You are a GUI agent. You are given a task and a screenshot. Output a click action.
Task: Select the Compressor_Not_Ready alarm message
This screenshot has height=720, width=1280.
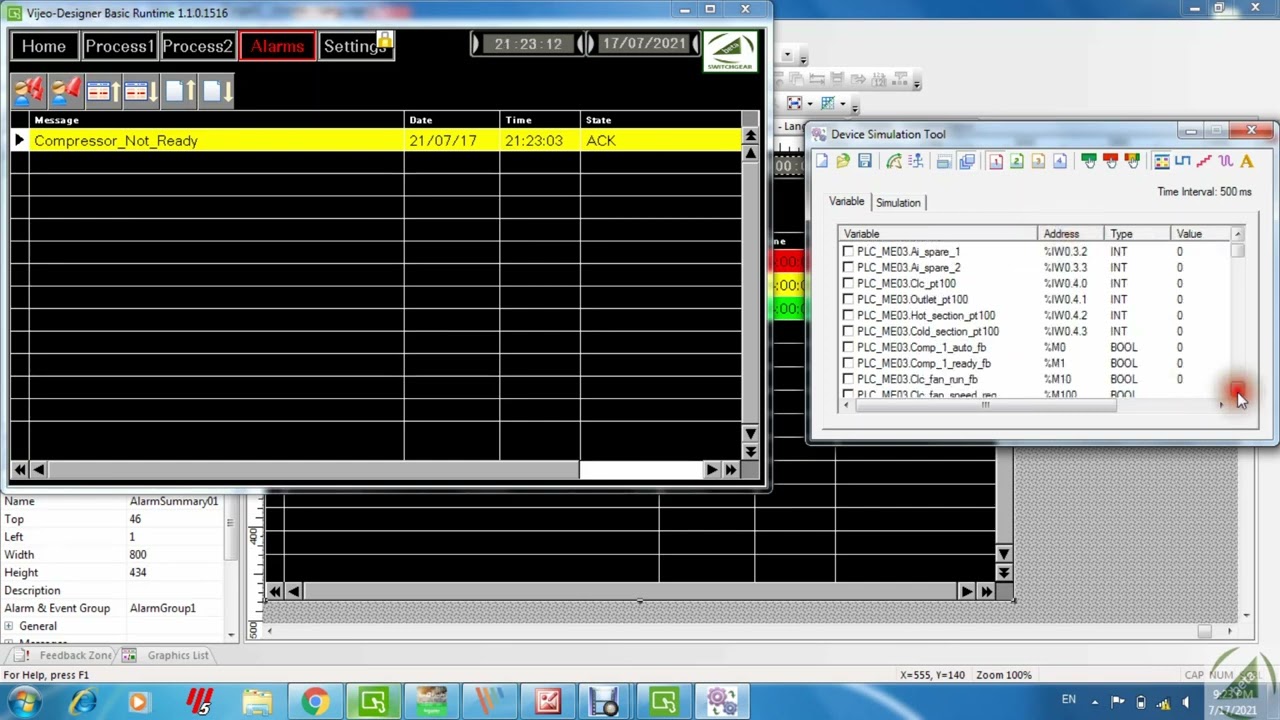tap(116, 141)
